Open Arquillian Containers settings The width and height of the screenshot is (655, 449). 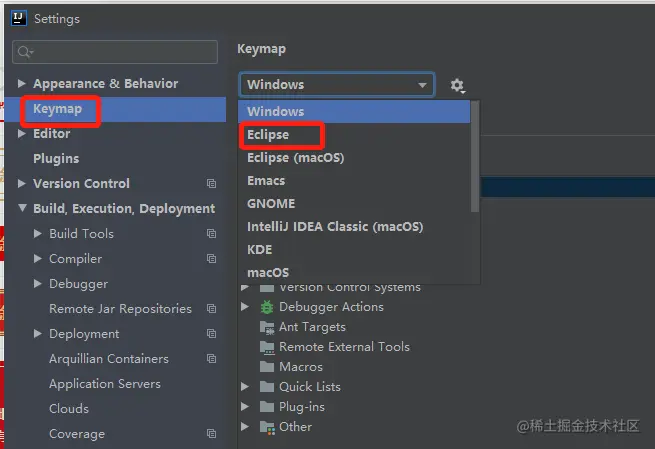(x=109, y=359)
